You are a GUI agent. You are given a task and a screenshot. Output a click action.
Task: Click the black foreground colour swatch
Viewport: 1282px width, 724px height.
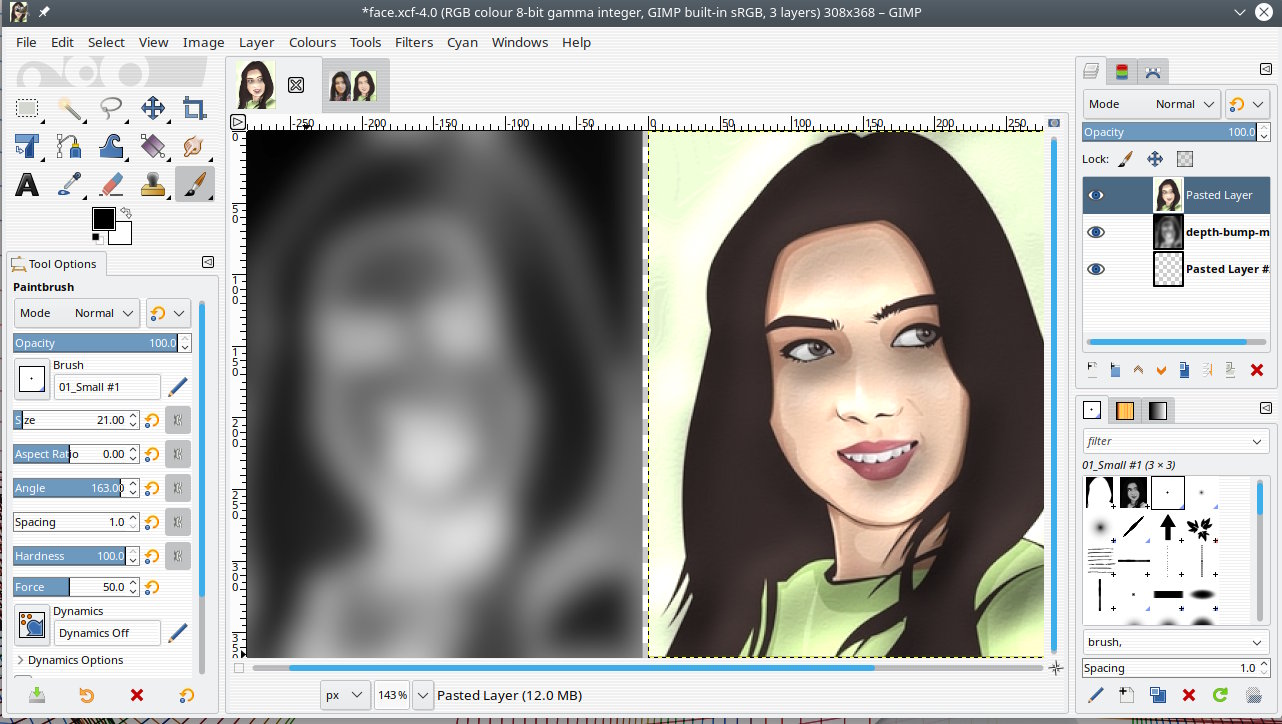pos(104,219)
